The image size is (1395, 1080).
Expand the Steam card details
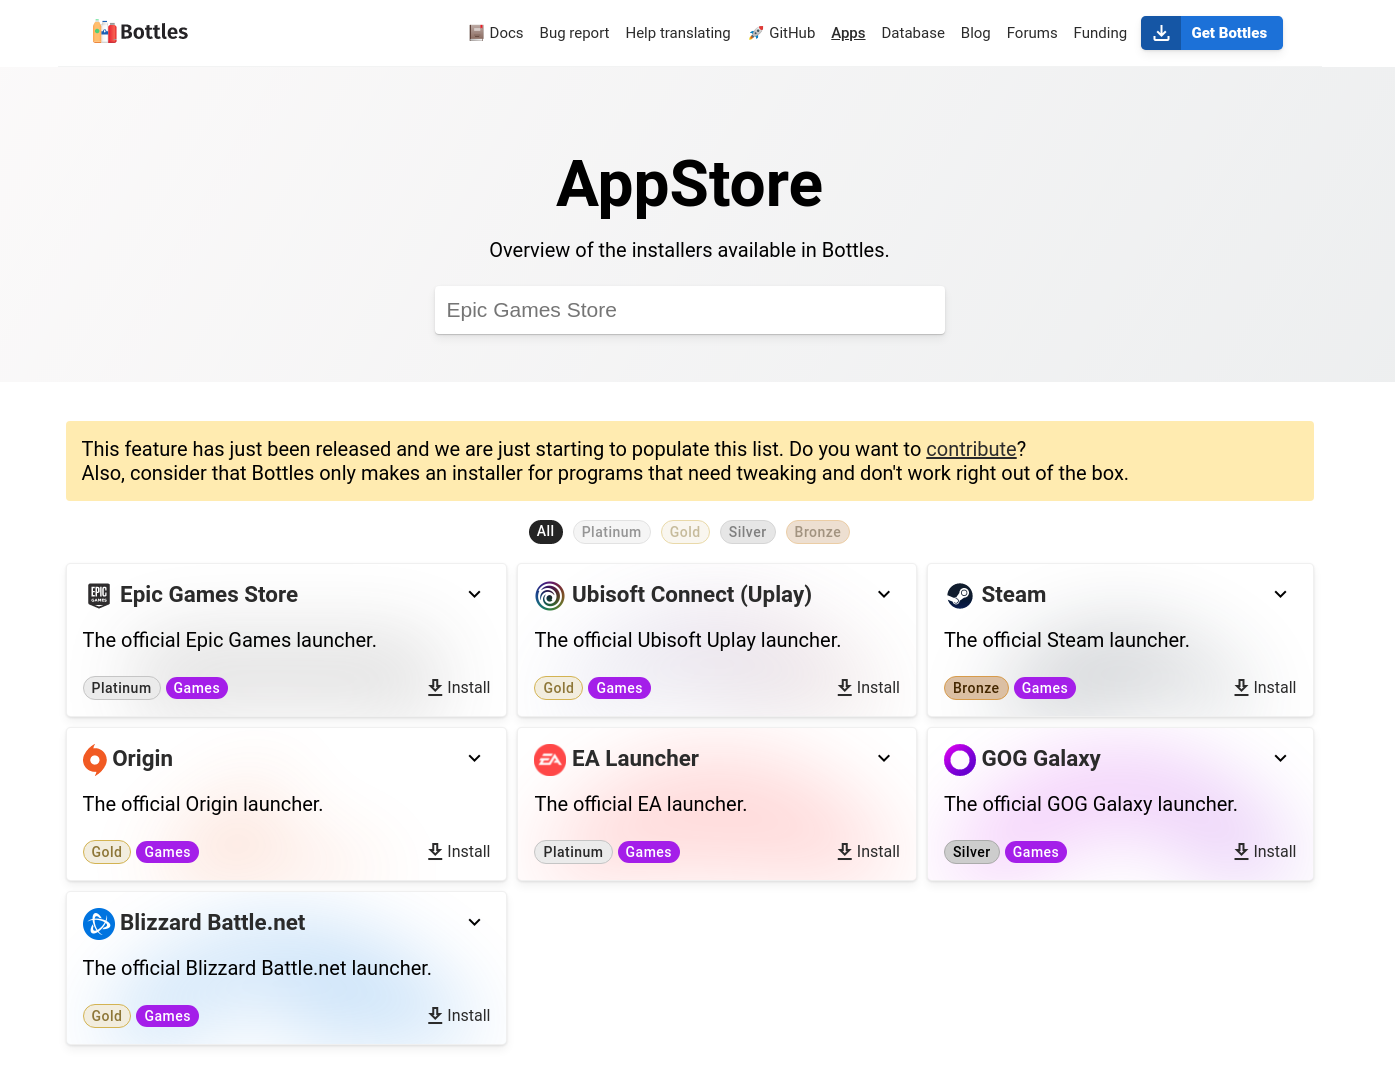(1280, 594)
